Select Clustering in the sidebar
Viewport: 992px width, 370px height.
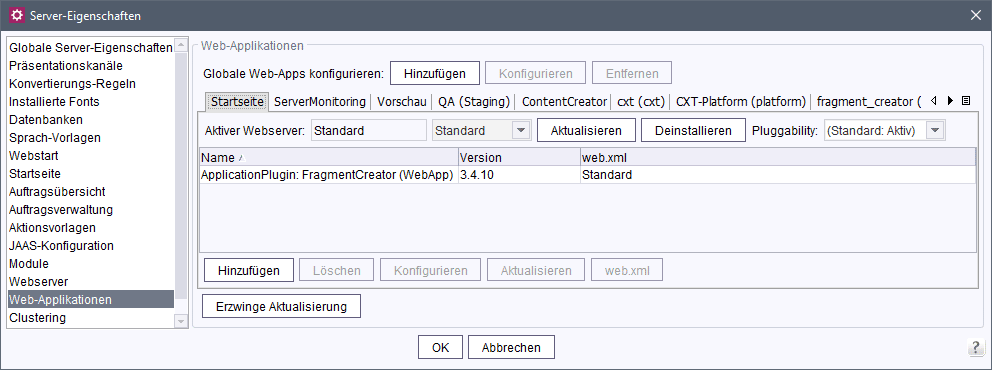90,318
